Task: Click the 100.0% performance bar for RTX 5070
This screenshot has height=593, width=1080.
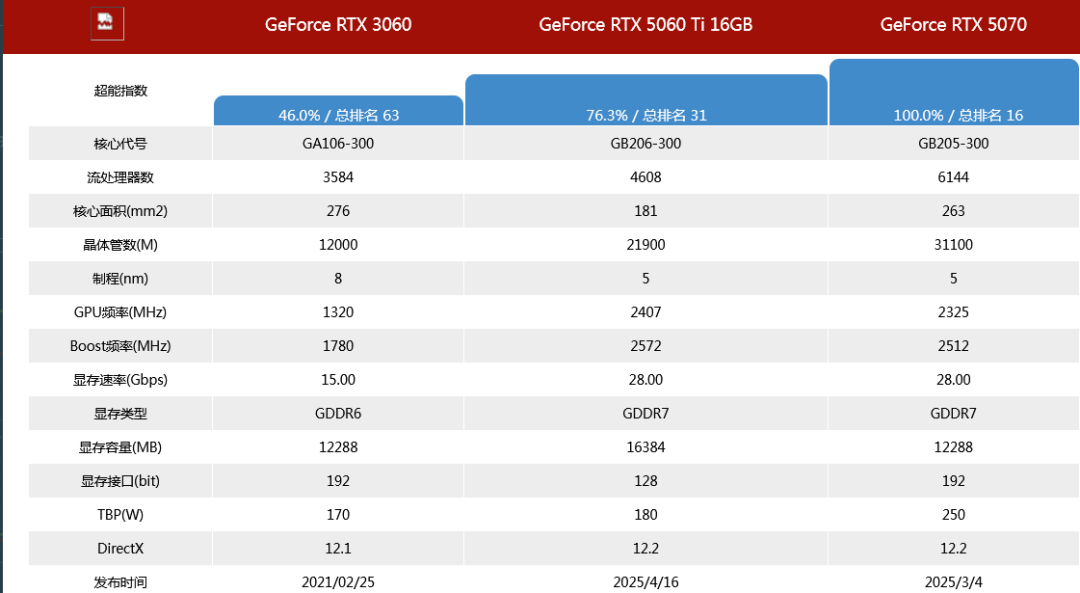Action: [x=954, y=92]
